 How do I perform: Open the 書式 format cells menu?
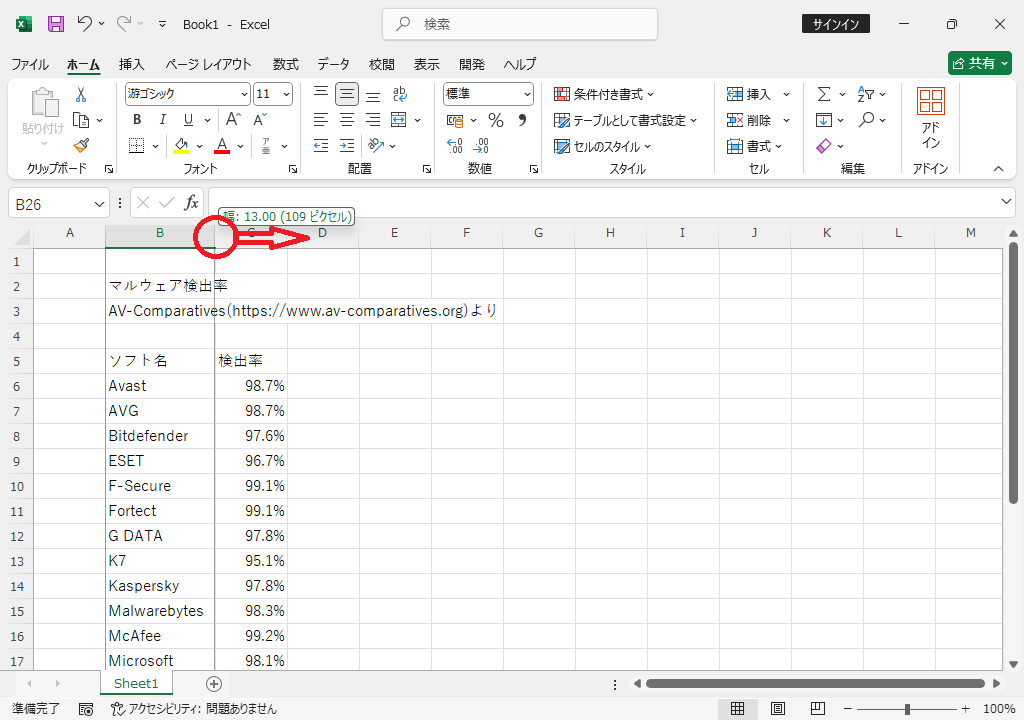[x=754, y=146]
